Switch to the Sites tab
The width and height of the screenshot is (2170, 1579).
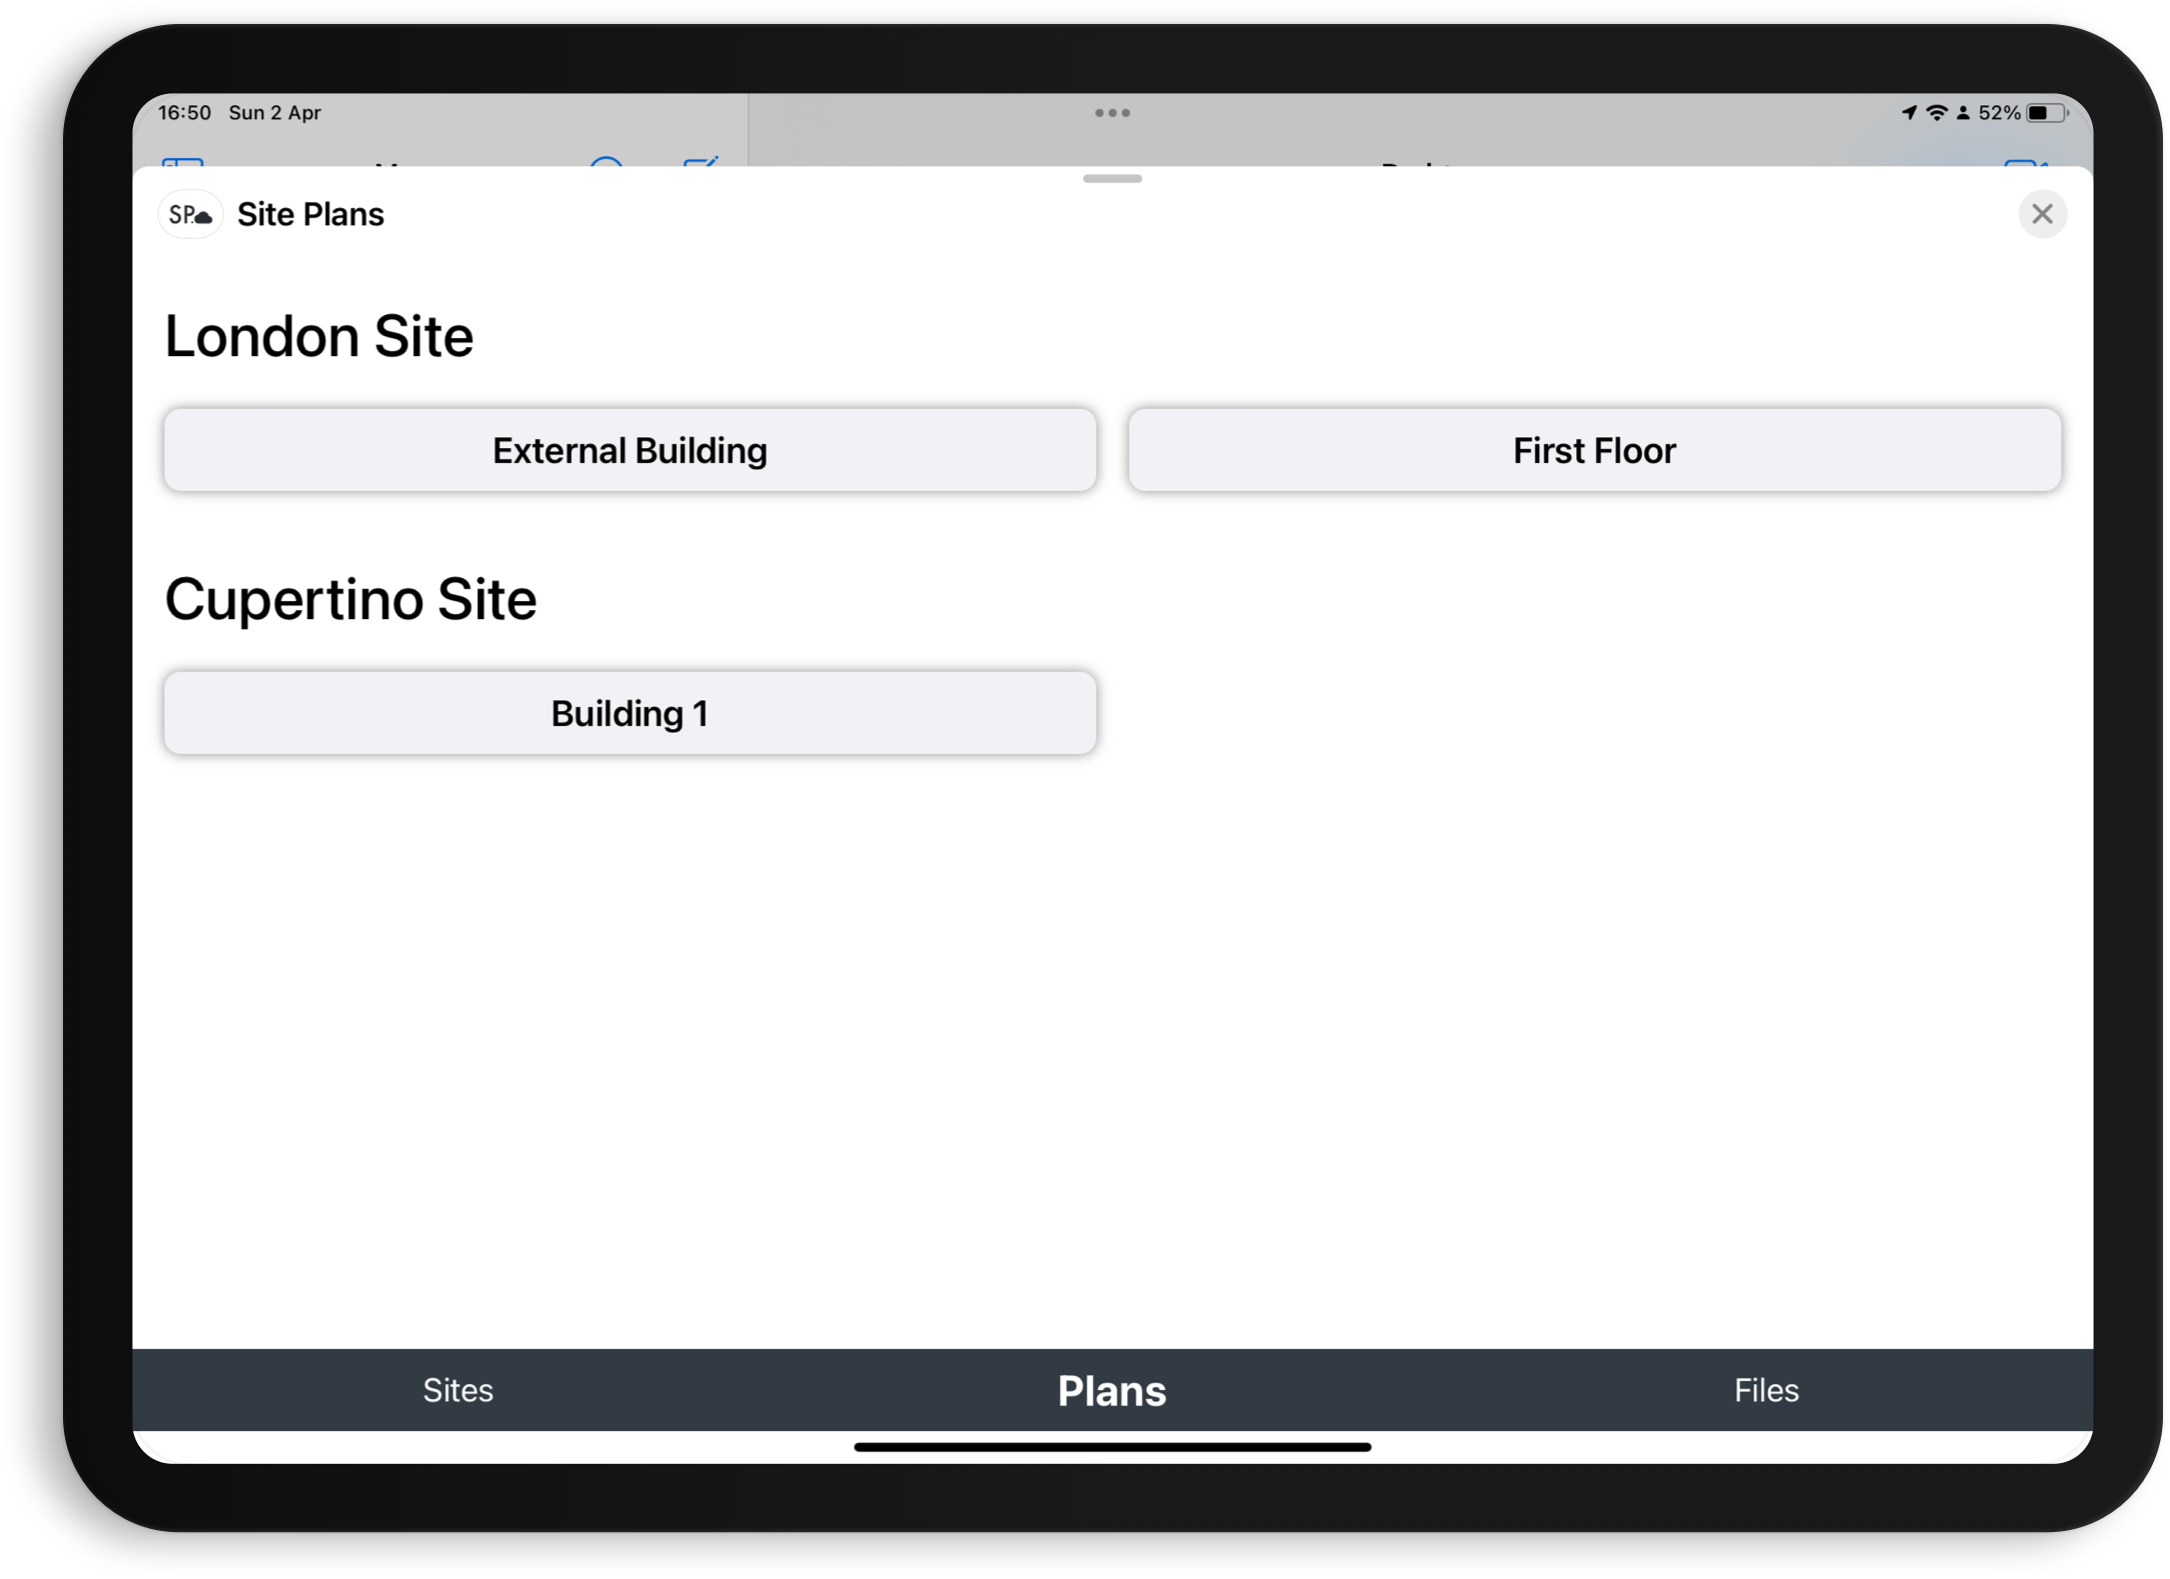pos(458,1390)
